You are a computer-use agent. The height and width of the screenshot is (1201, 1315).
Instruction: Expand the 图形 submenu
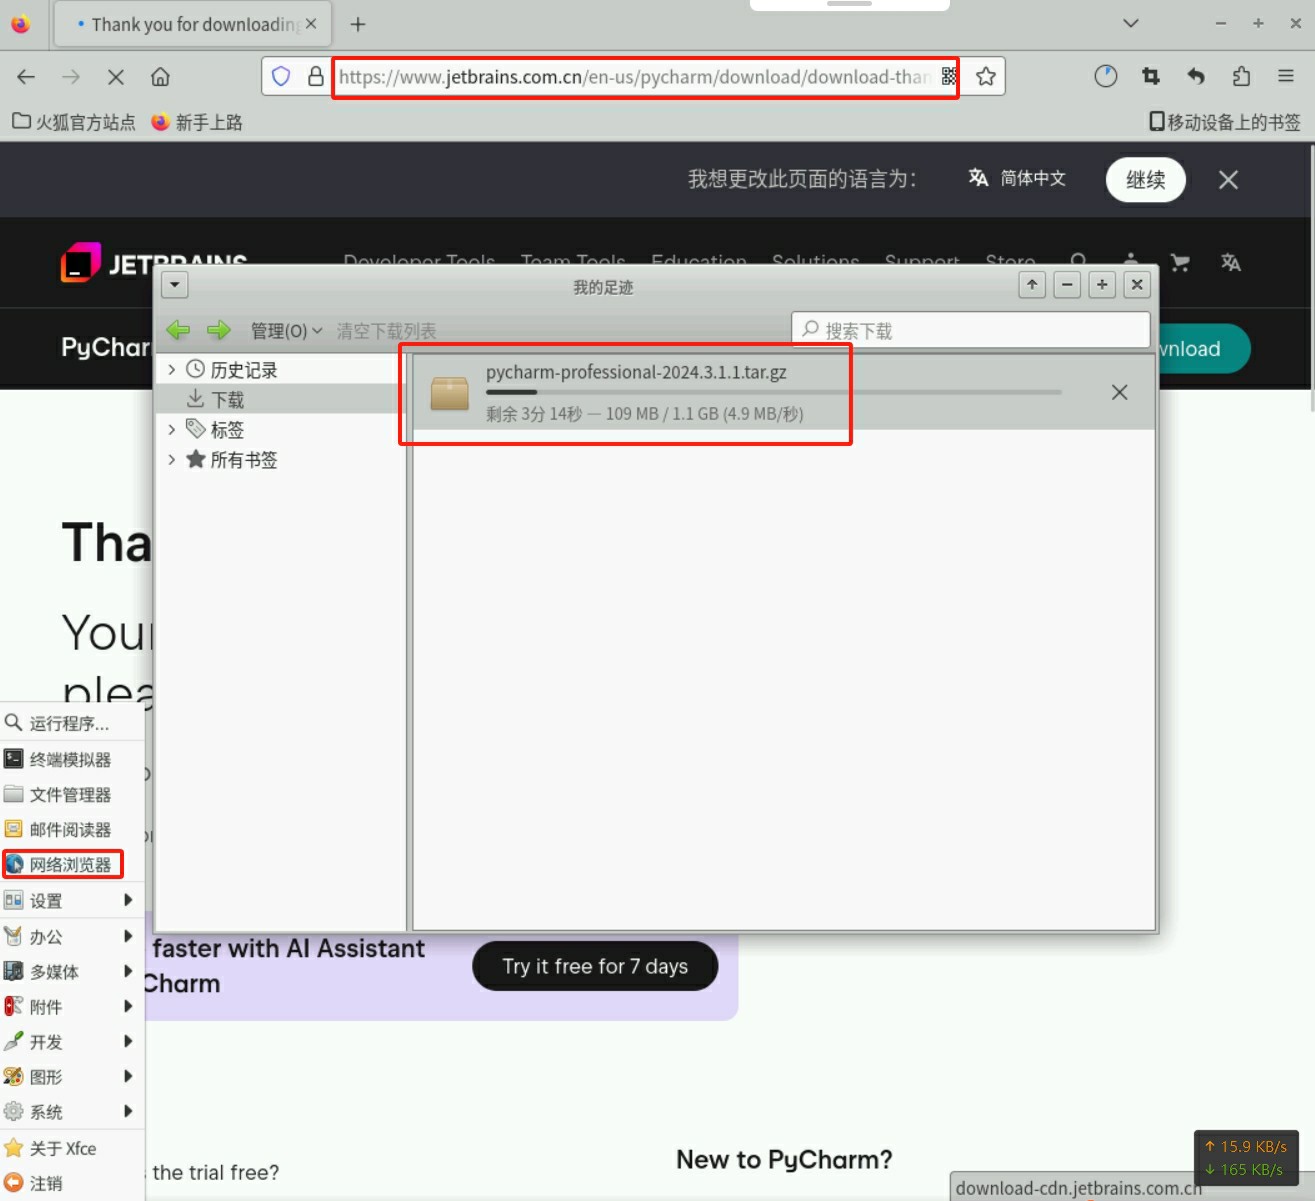(70, 1076)
